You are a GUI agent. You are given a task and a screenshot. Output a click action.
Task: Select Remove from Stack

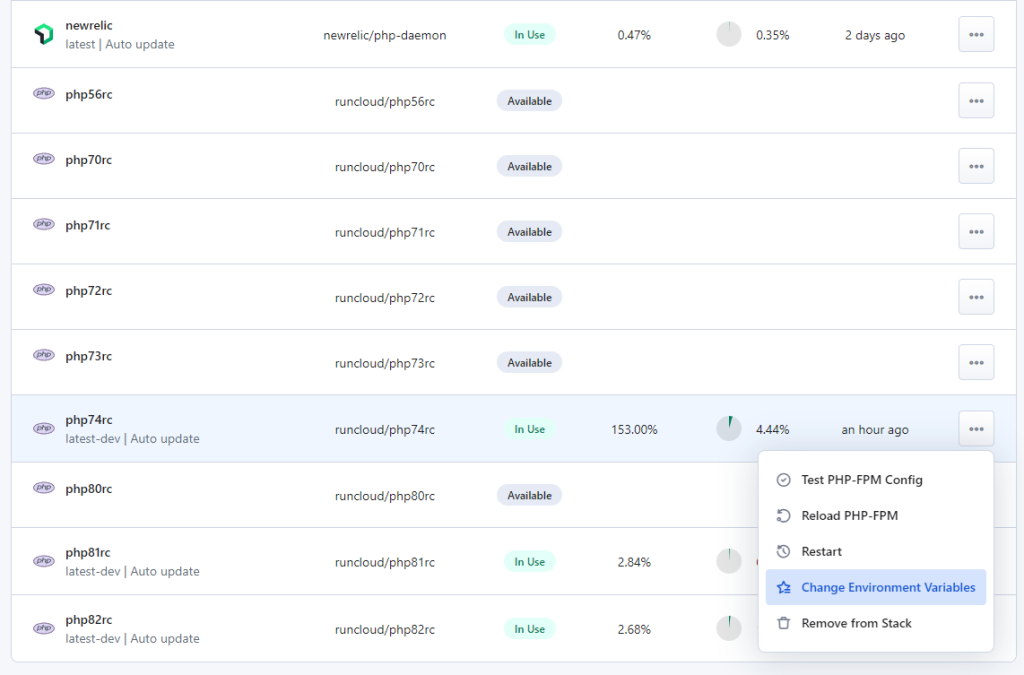[x=876, y=623]
